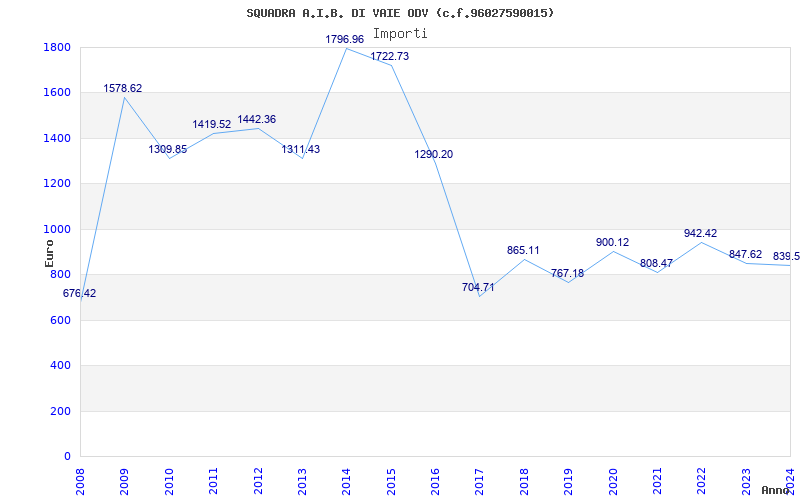The height and width of the screenshot is (500, 800).
Task: Click the 2009 x-axis year label
Action: point(125,481)
